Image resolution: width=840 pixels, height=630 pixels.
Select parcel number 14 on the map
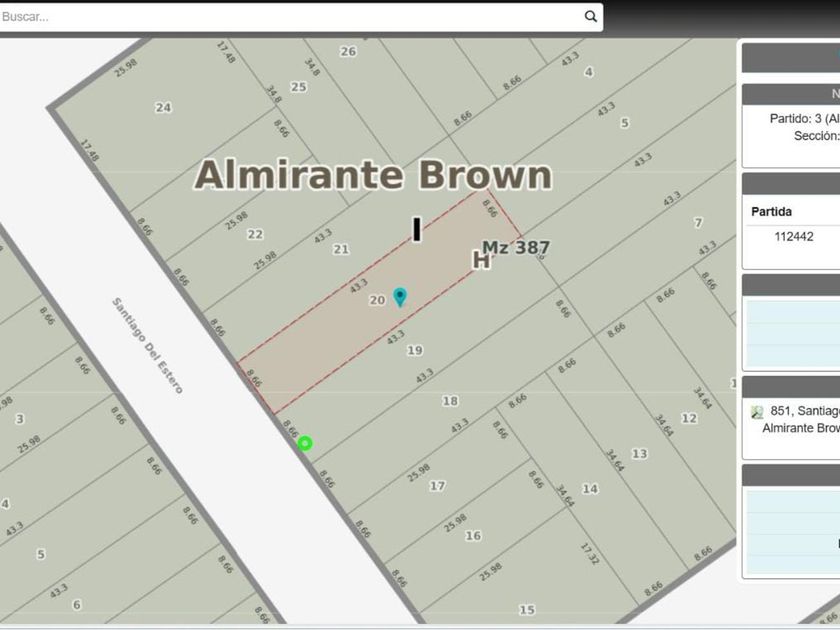coord(590,489)
